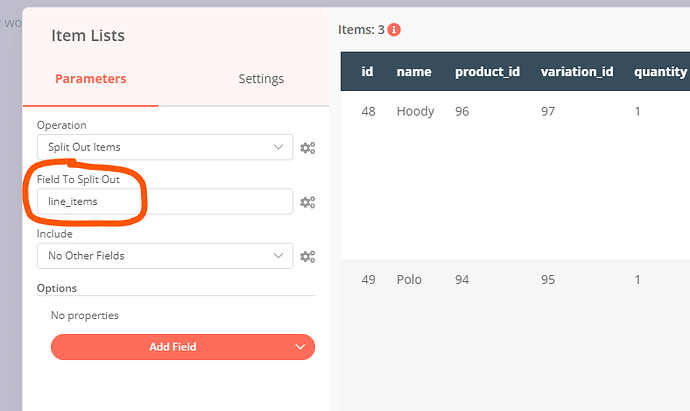Select the product_id cell 94
This screenshot has height=411, width=690.
pyautogui.click(x=462, y=279)
